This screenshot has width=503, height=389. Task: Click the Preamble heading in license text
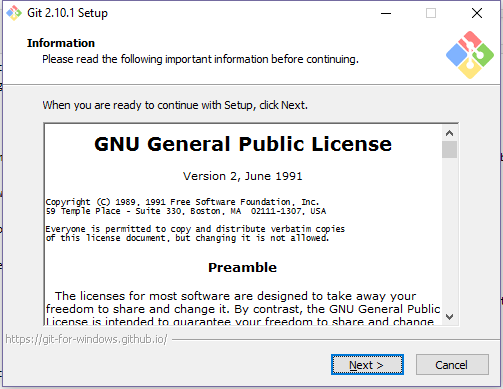(242, 267)
